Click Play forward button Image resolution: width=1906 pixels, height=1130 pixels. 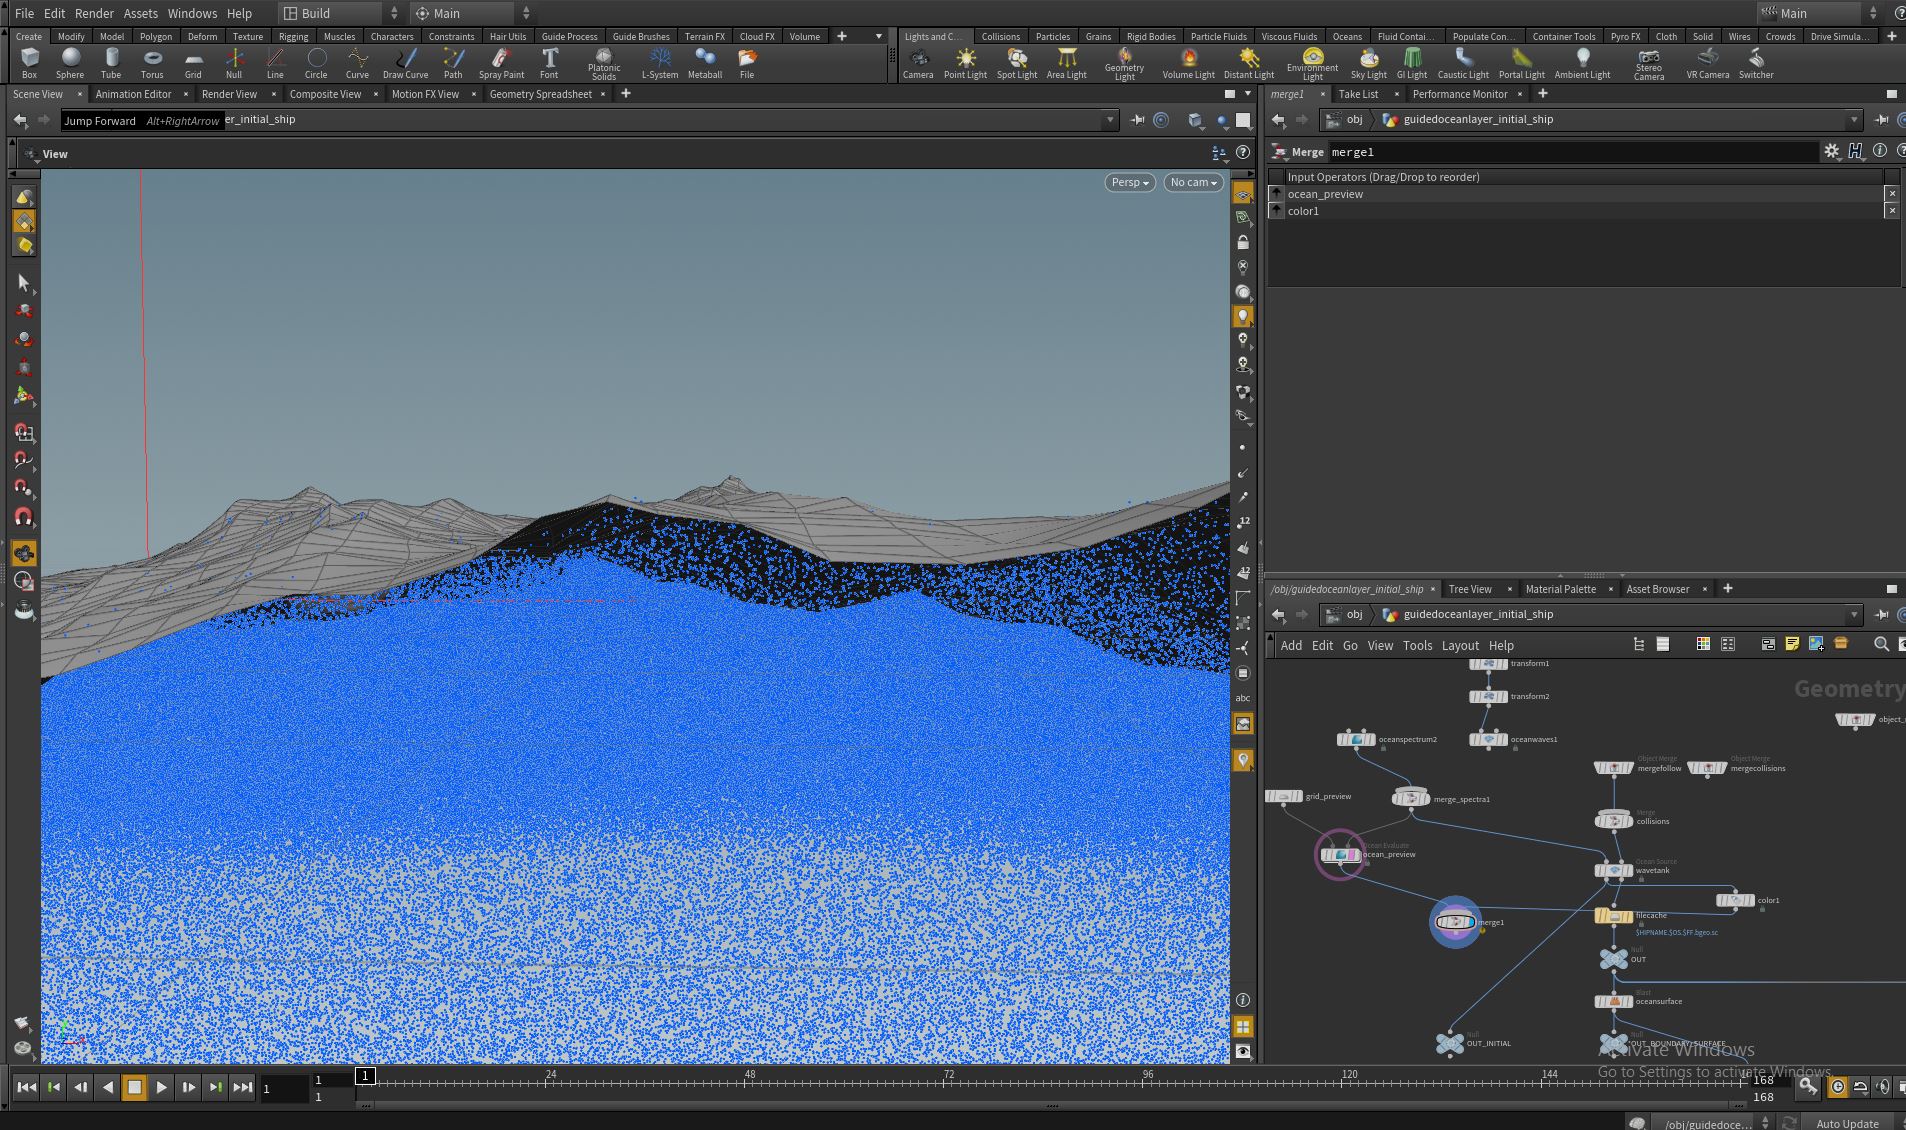tap(161, 1087)
